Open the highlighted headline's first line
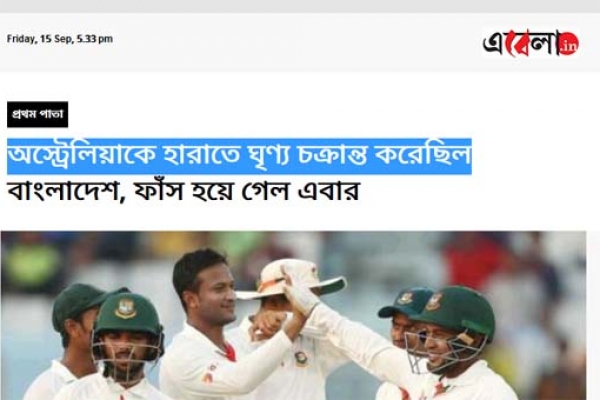Screen dimensions: 600x400 pyautogui.click(x=239, y=156)
